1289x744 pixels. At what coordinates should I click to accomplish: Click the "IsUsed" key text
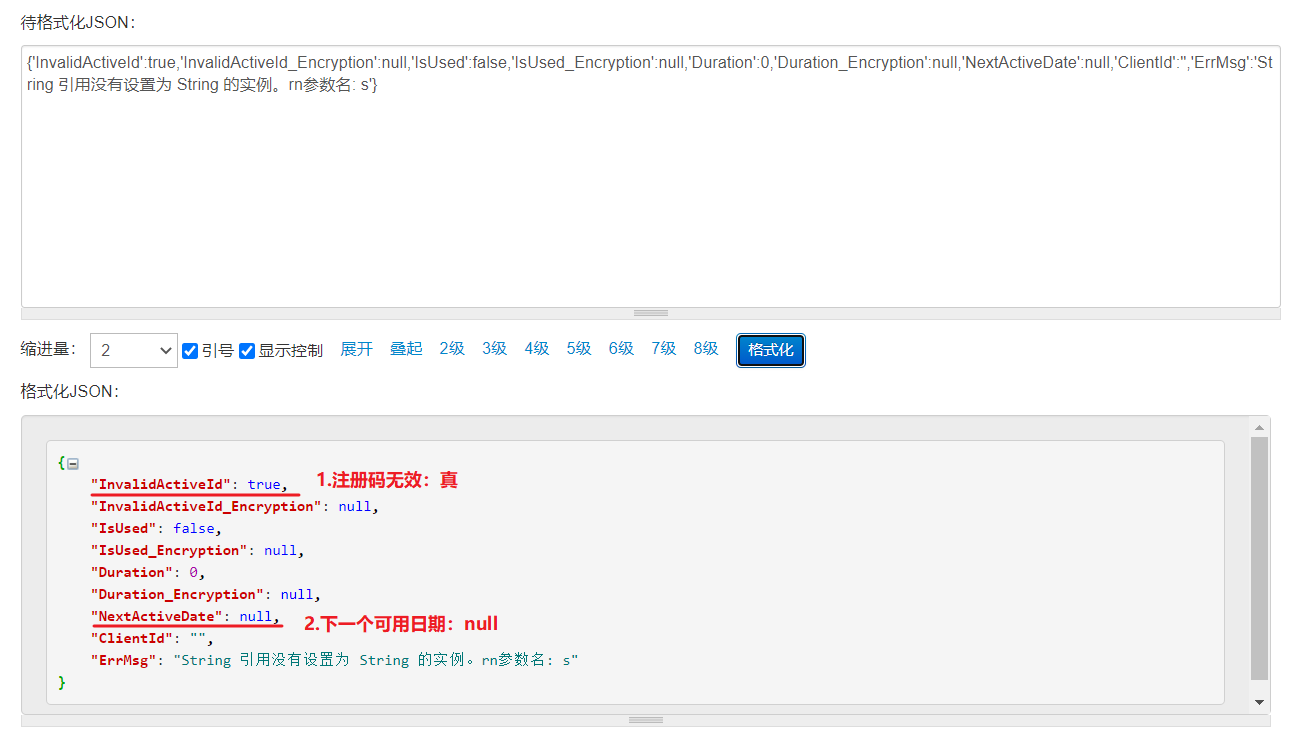click(124, 528)
